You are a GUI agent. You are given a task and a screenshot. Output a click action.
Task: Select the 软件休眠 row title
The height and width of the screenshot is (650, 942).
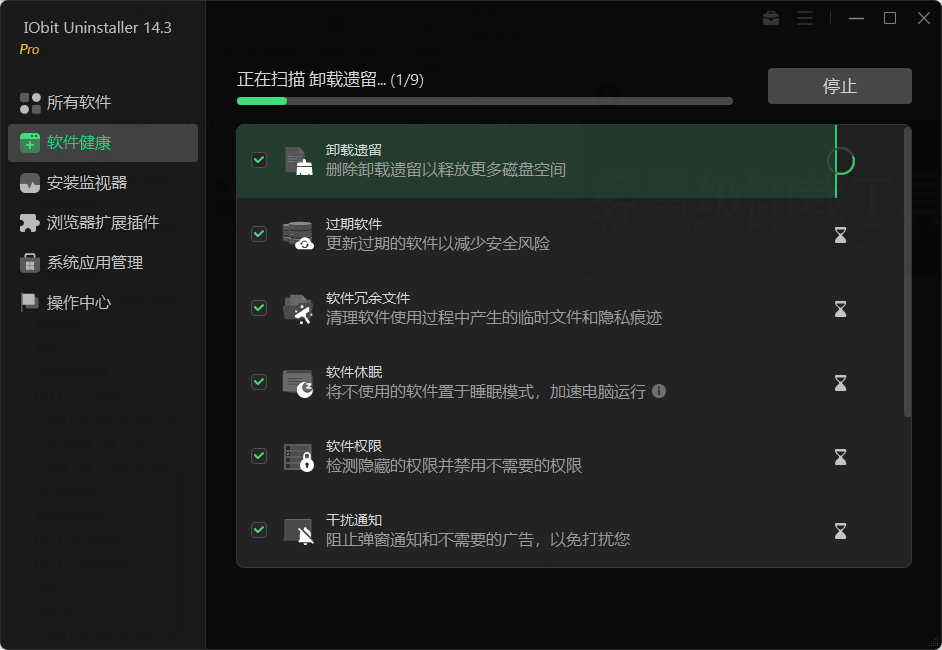pos(354,372)
